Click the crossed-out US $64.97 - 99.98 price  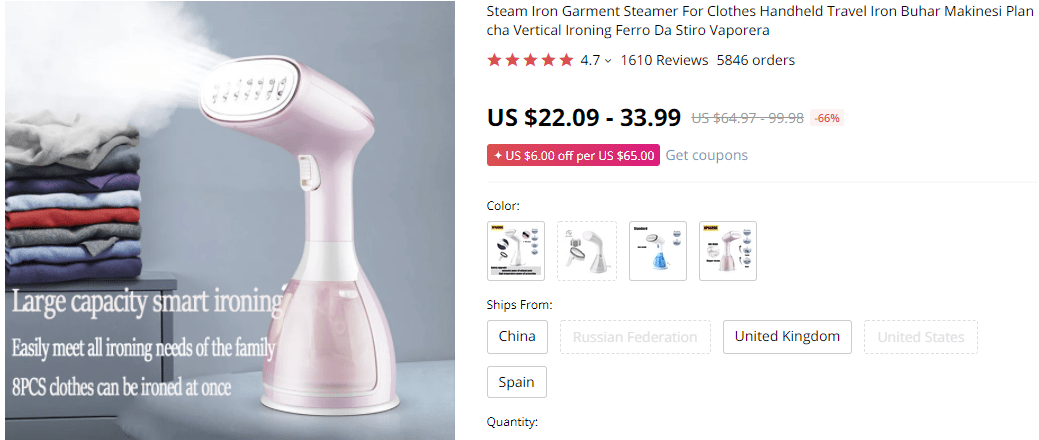tap(747, 118)
